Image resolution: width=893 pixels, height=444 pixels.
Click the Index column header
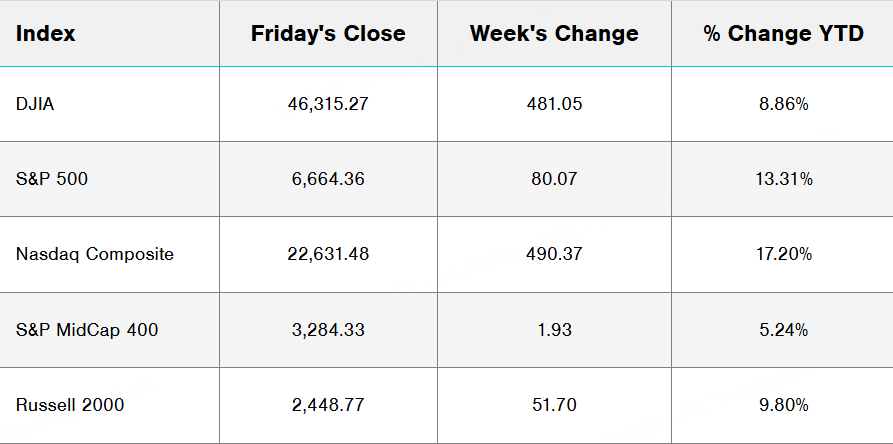point(46,33)
